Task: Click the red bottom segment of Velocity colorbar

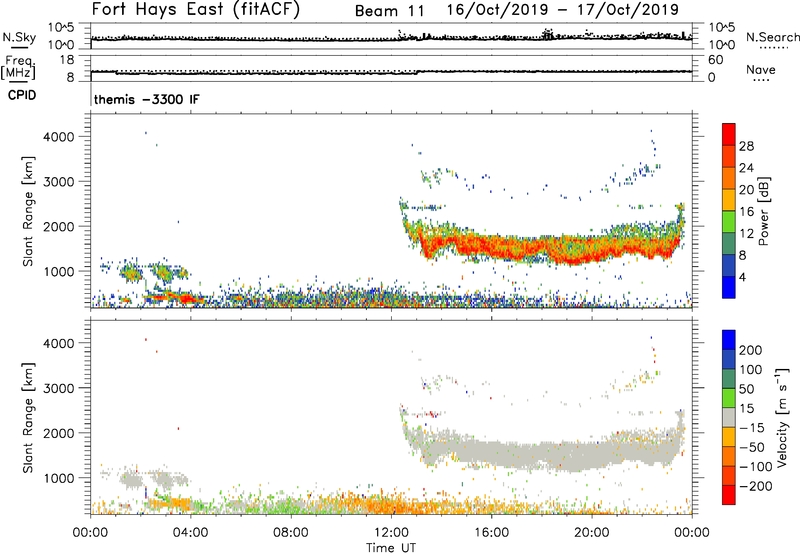Action: point(729,495)
